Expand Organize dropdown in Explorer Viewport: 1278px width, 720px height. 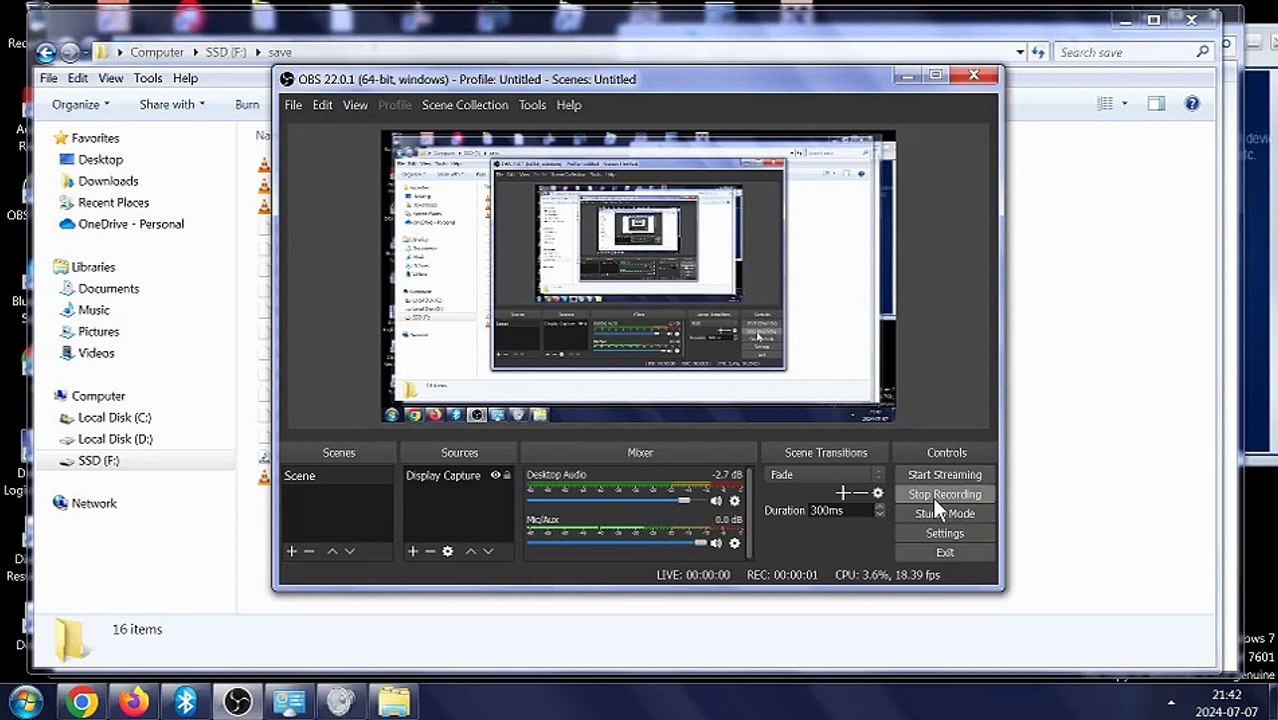108,104
